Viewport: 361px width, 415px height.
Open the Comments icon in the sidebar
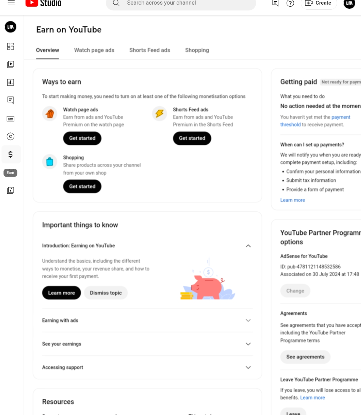pos(11,100)
